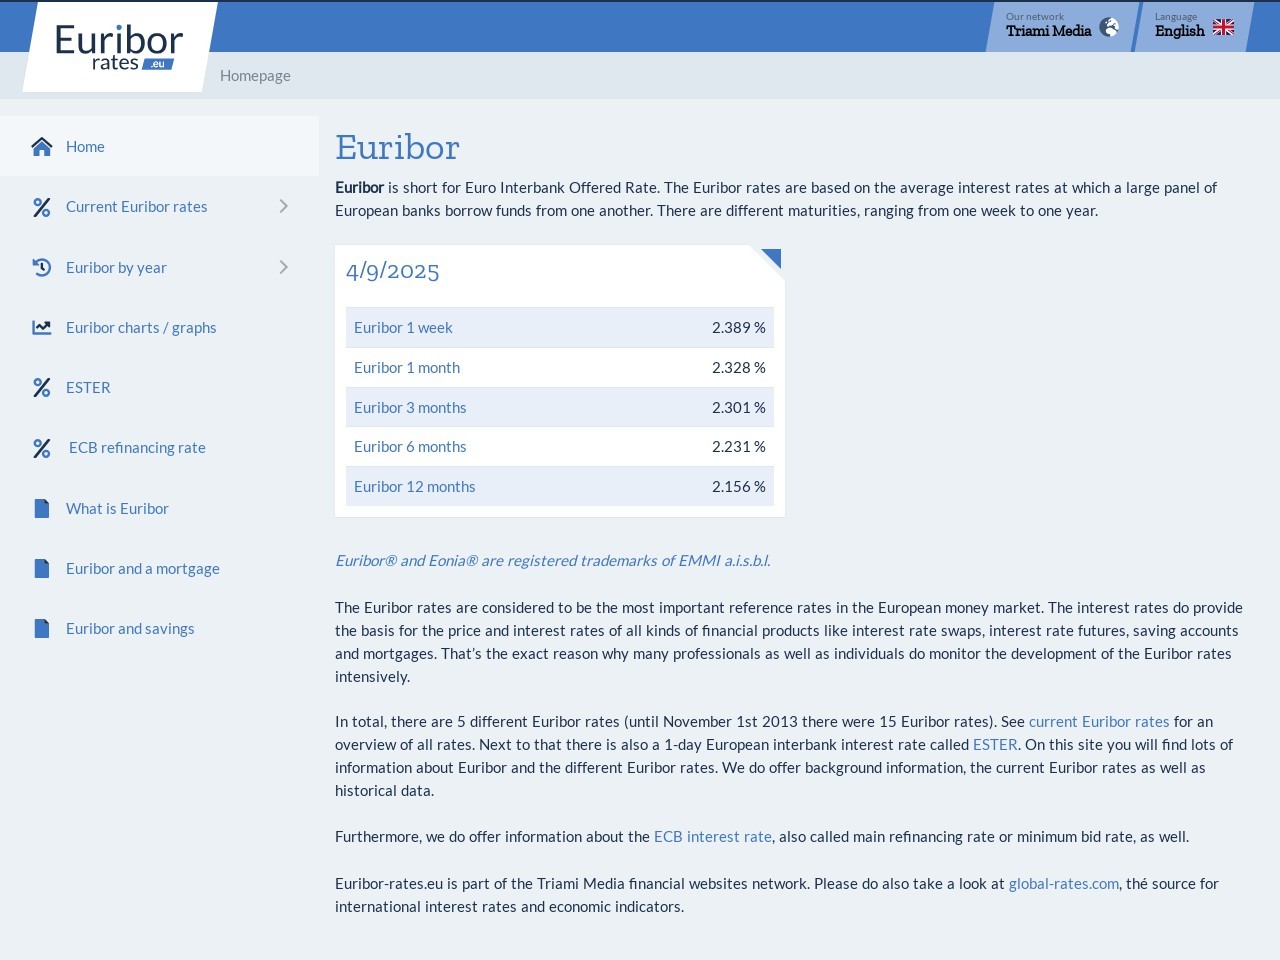Open Euribor and savings page
This screenshot has height=960, width=1280.
pos(130,629)
